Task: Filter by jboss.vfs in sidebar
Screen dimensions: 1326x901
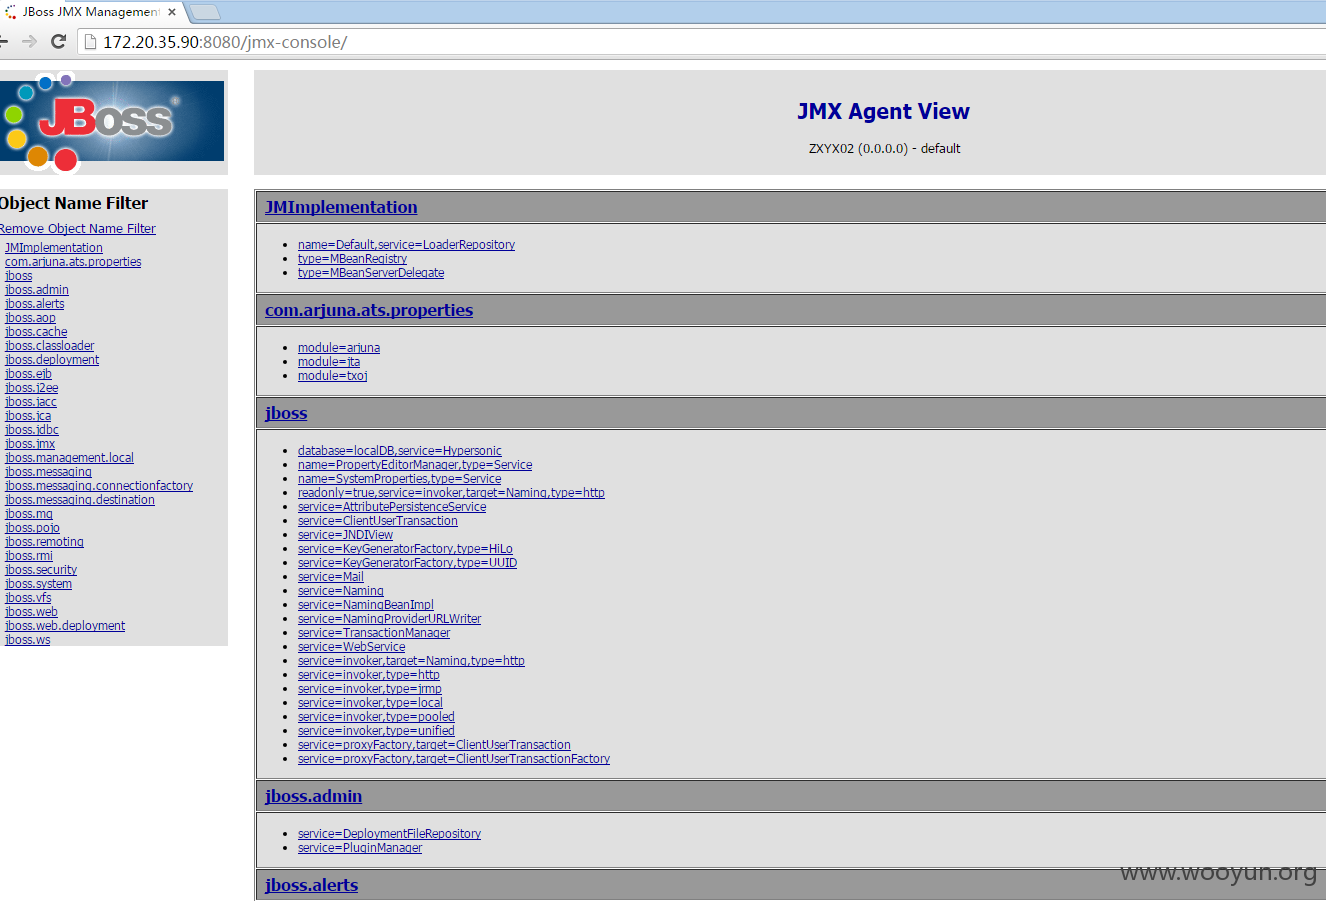Action: pyautogui.click(x=28, y=598)
